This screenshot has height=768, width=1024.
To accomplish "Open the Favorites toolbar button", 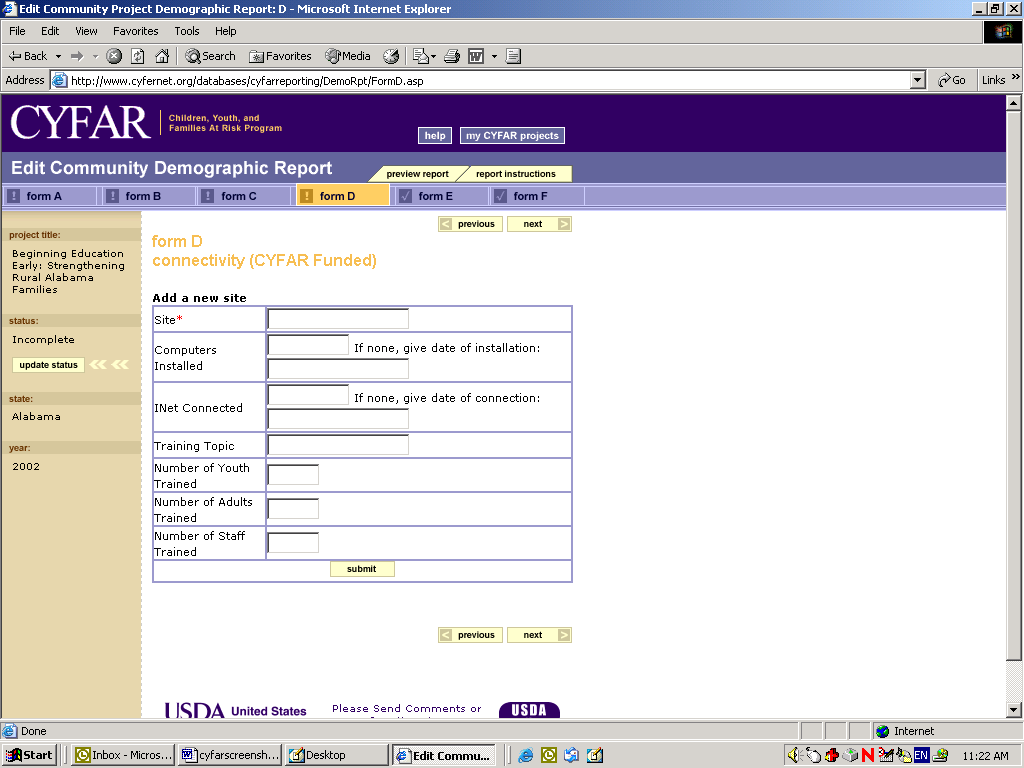I will pos(280,56).
